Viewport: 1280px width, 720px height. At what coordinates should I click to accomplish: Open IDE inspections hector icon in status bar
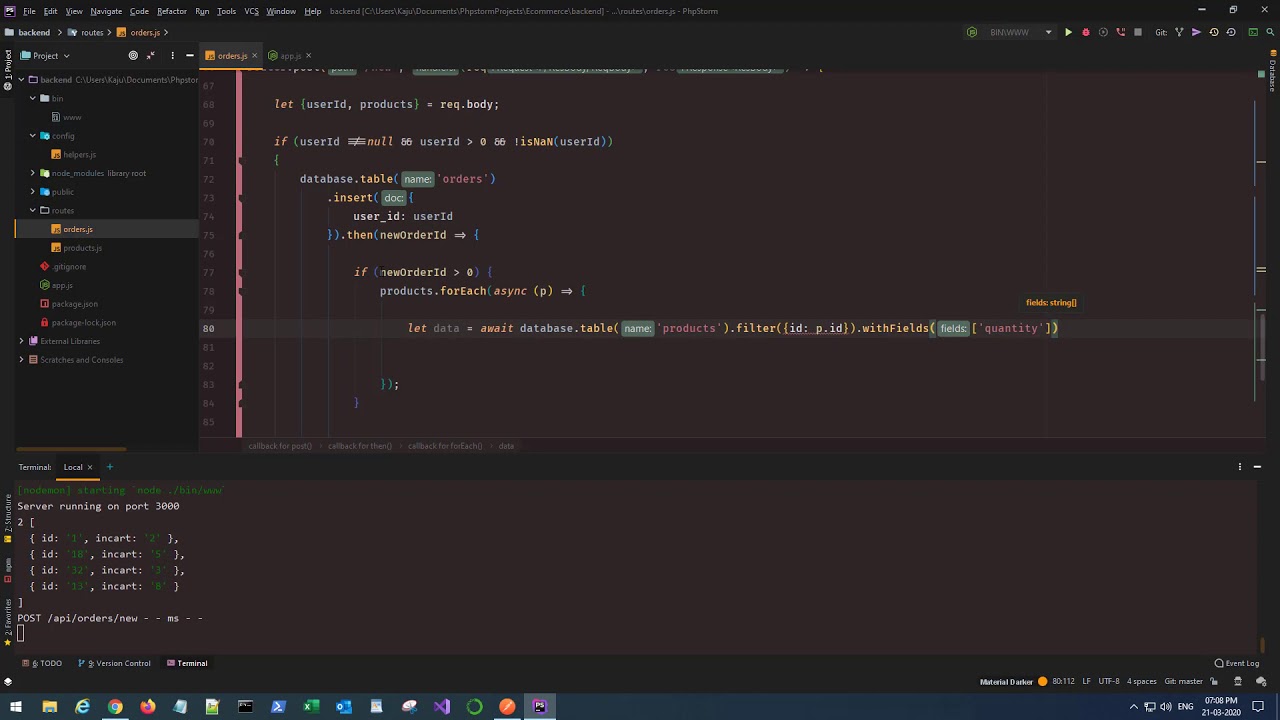click(x=1237, y=682)
